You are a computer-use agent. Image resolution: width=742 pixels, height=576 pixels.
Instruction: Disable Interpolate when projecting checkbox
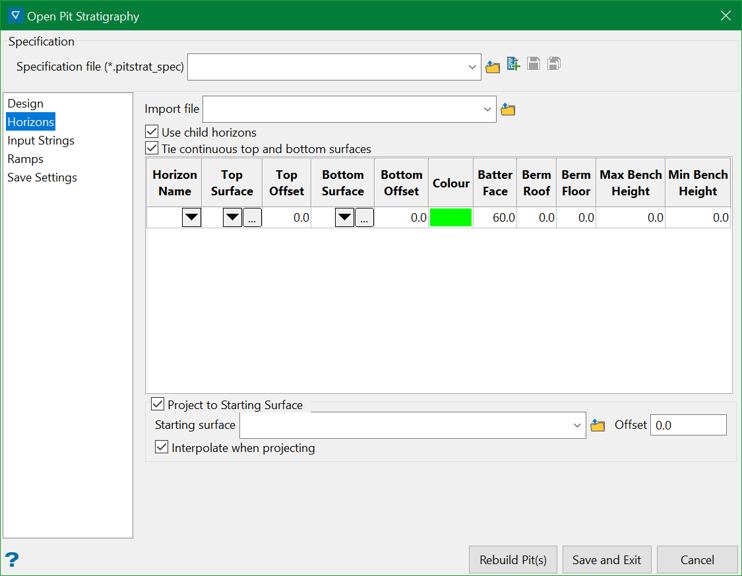(x=162, y=448)
